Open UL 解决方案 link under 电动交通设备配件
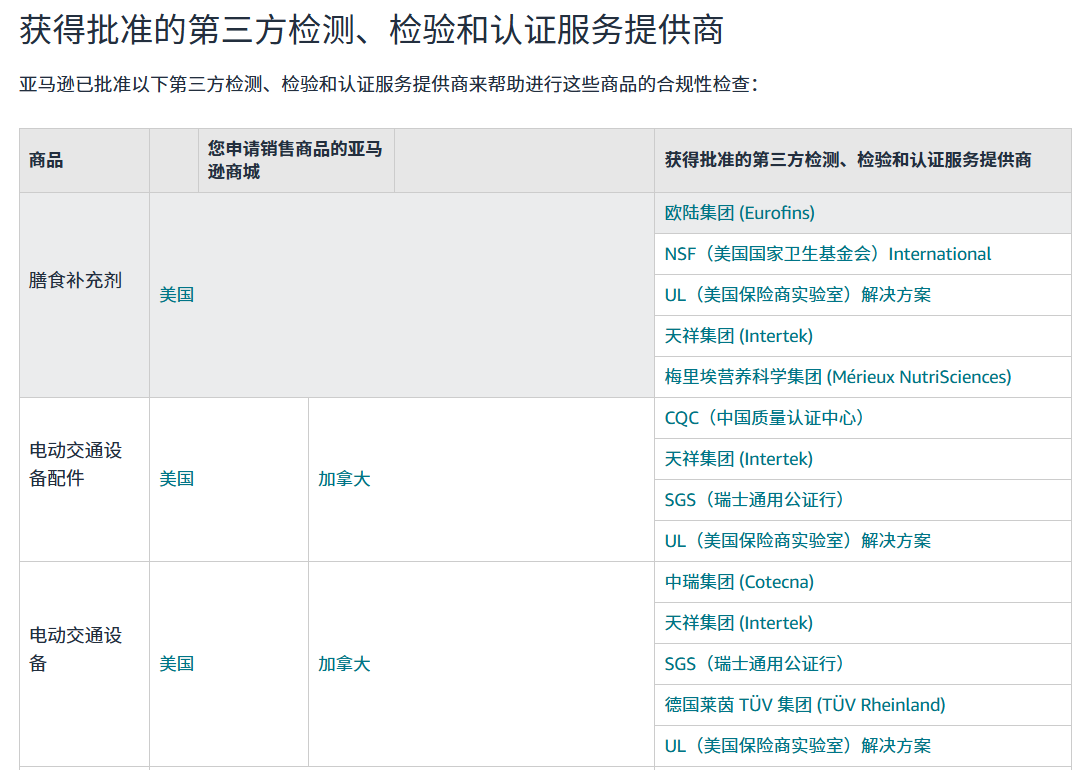 pyautogui.click(x=797, y=541)
